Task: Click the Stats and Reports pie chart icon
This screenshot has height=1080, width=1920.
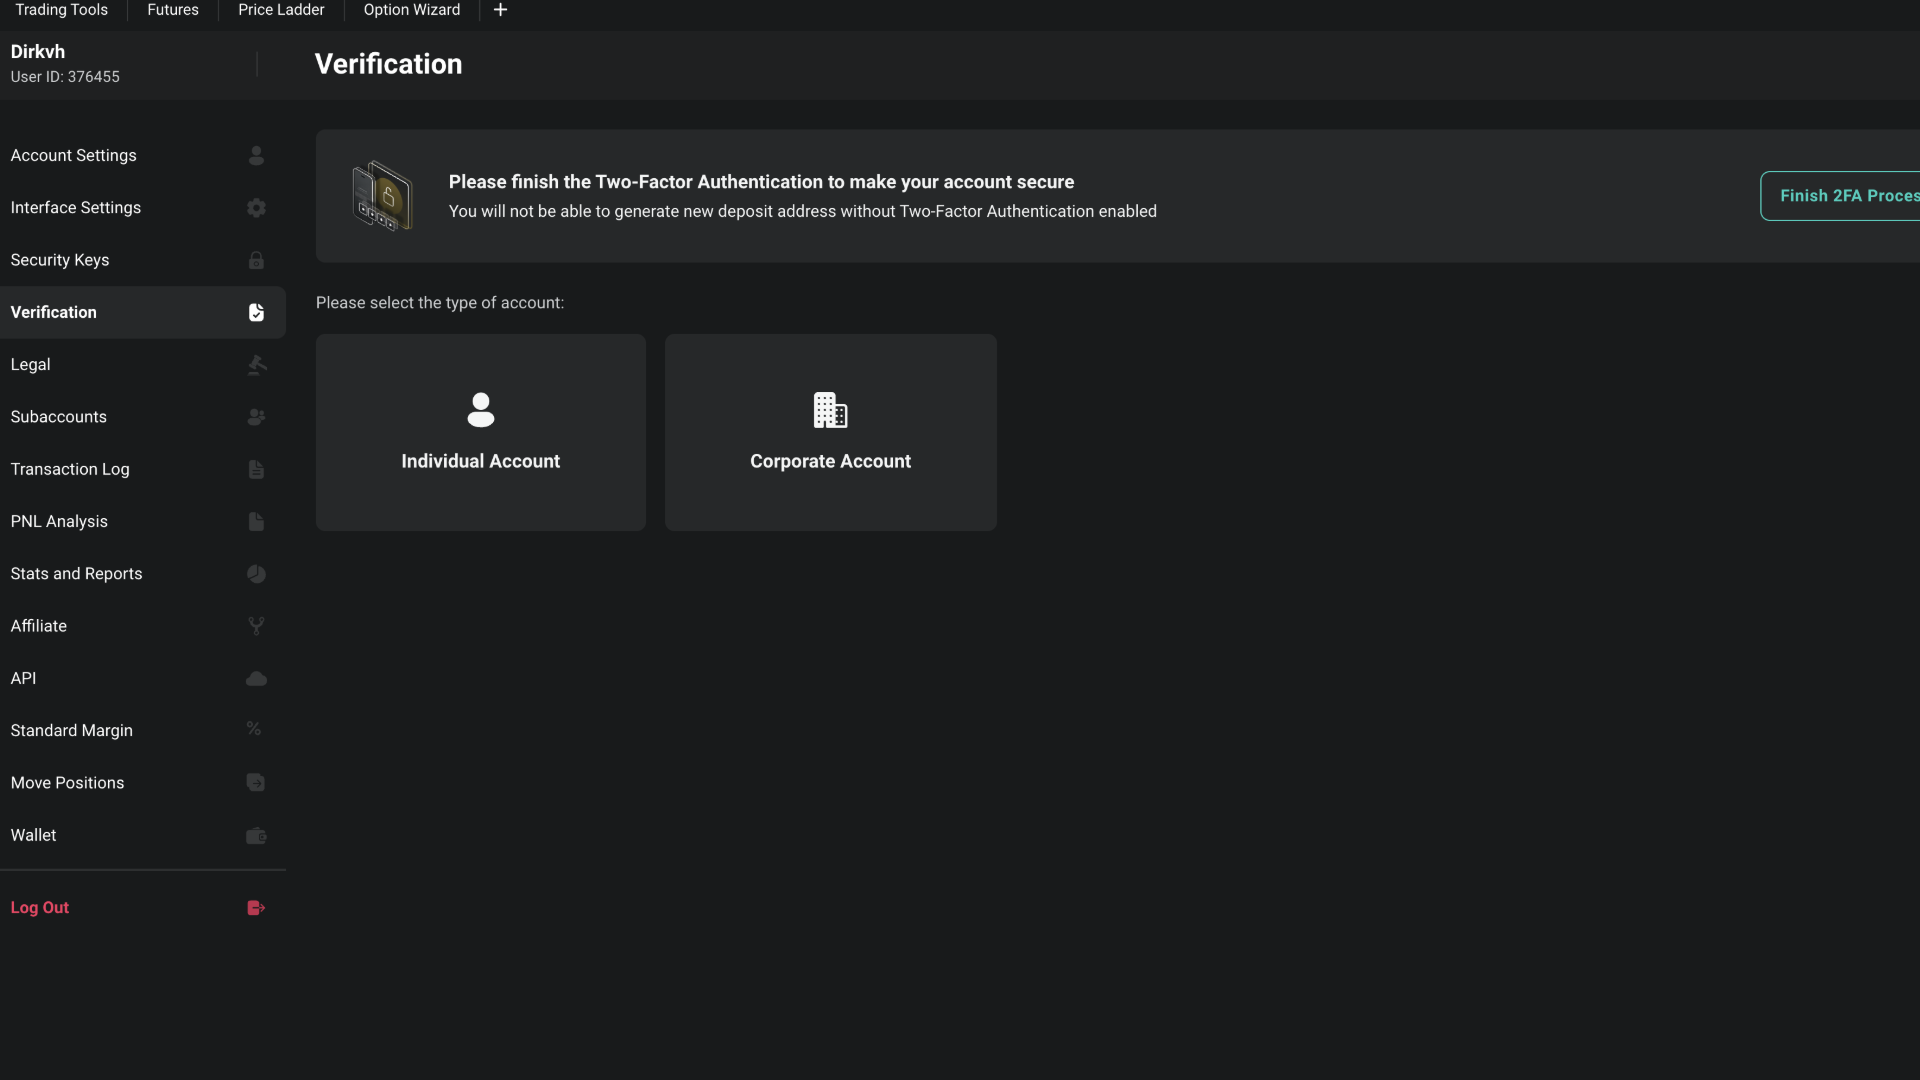Action: click(x=256, y=574)
